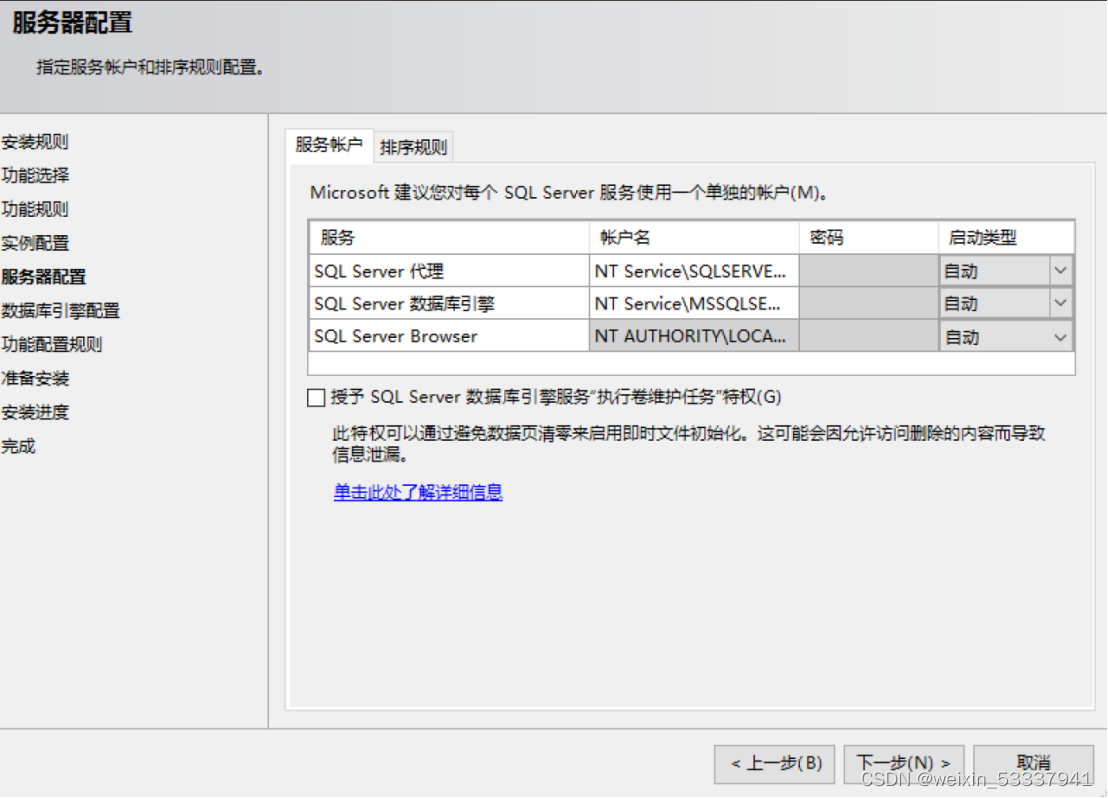Select the SQL Server Browser service row
This screenshot has height=798, width=1108.
click(449, 336)
